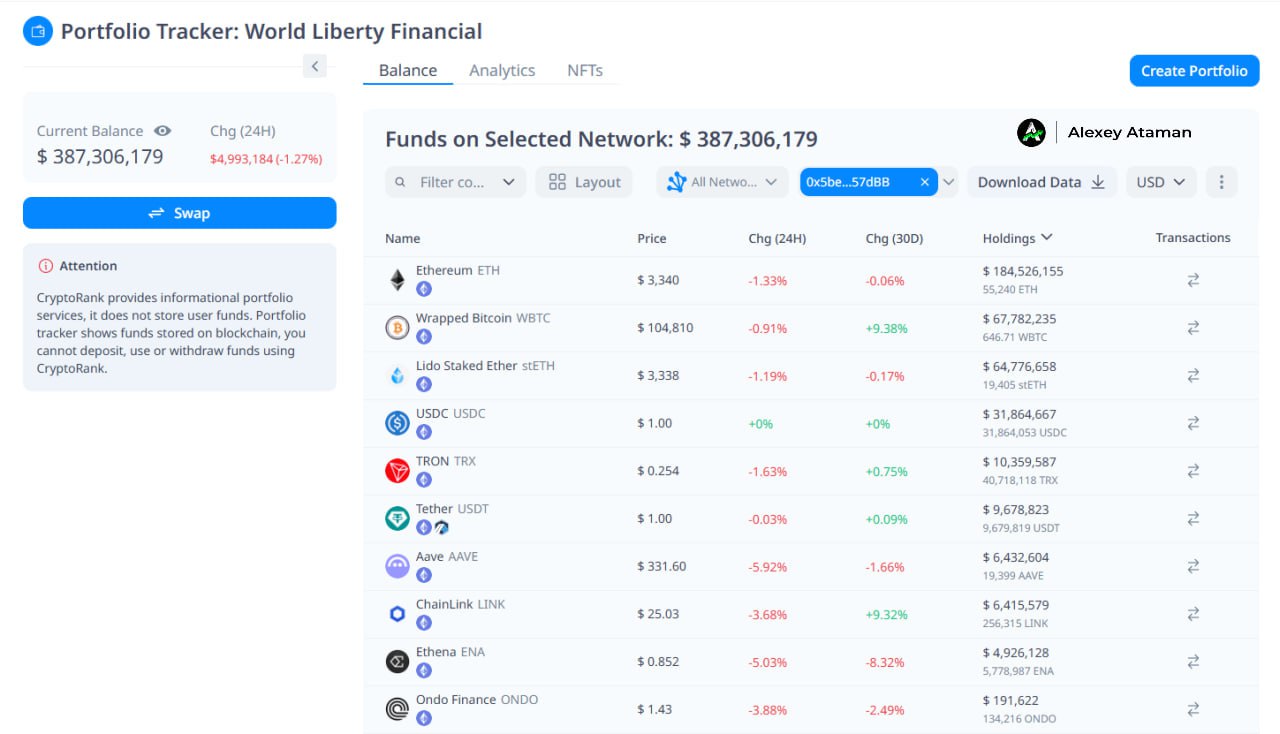
Task: Open transactions for Lido Staked Ether
Action: pos(1193,375)
